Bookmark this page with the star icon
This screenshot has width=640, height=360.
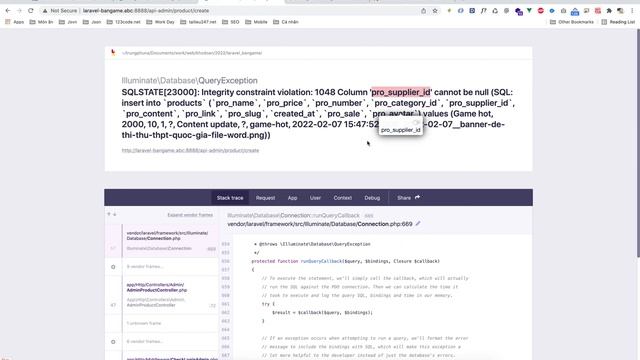tap(435, 11)
